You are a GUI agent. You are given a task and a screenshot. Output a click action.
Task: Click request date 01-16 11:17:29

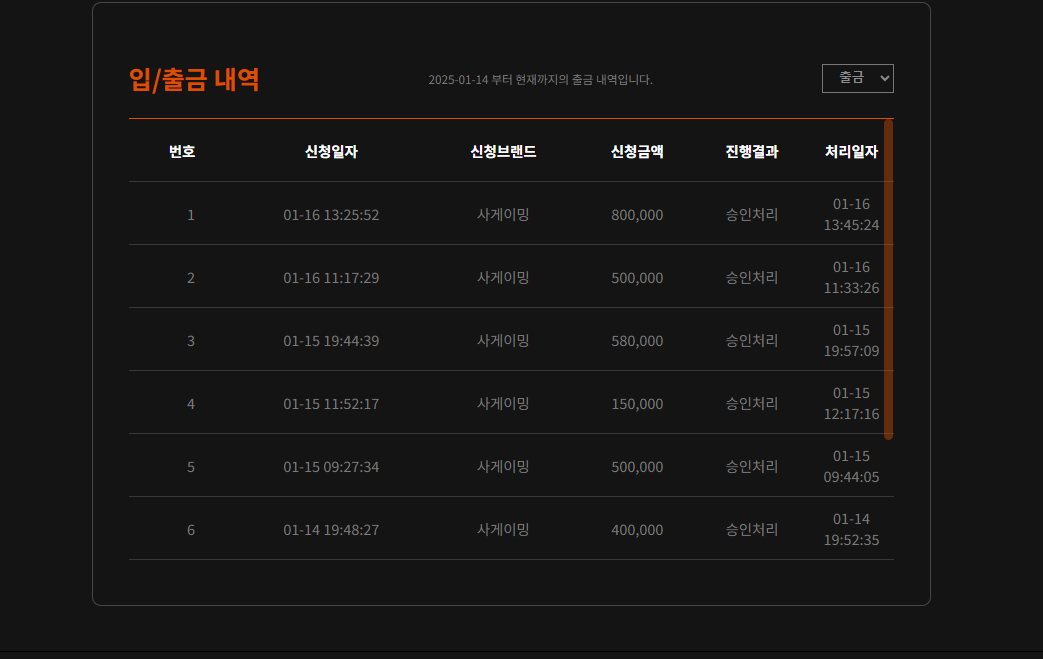(331, 278)
